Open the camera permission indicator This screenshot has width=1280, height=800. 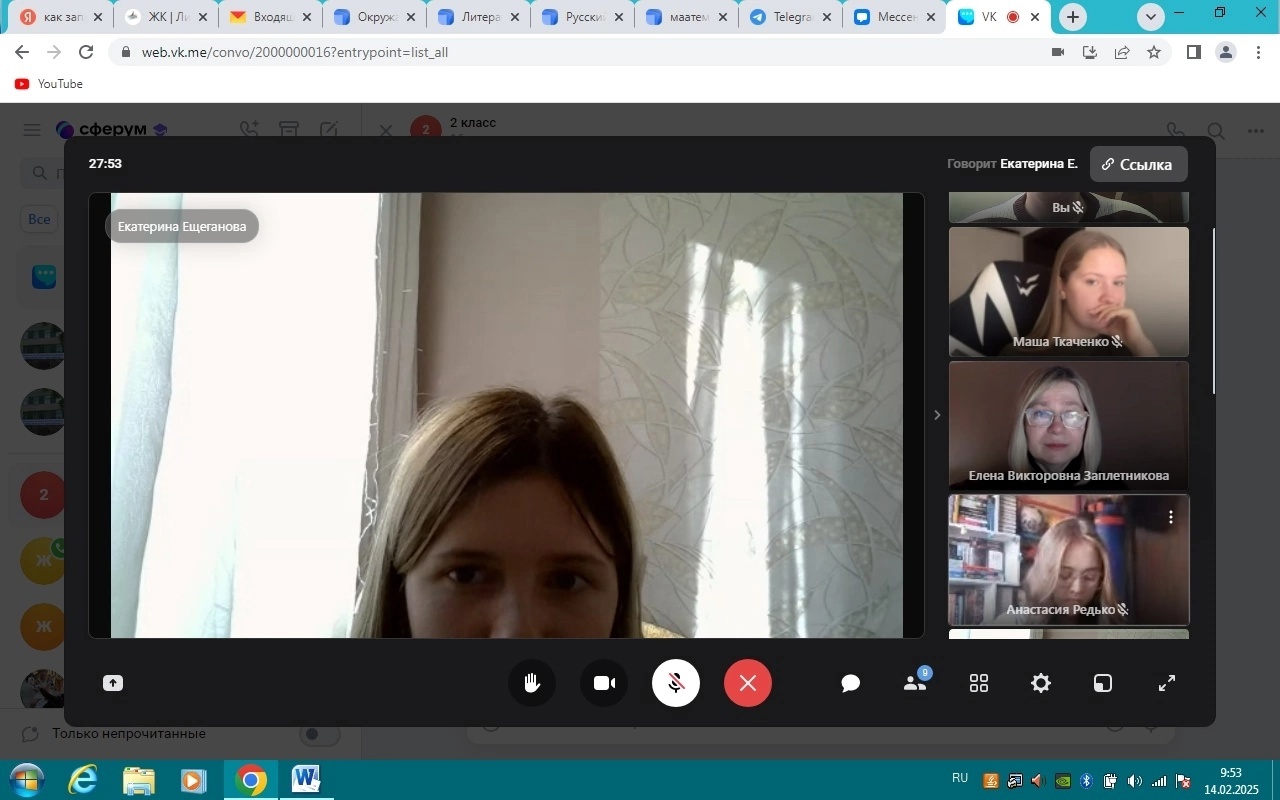(1058, 52)
